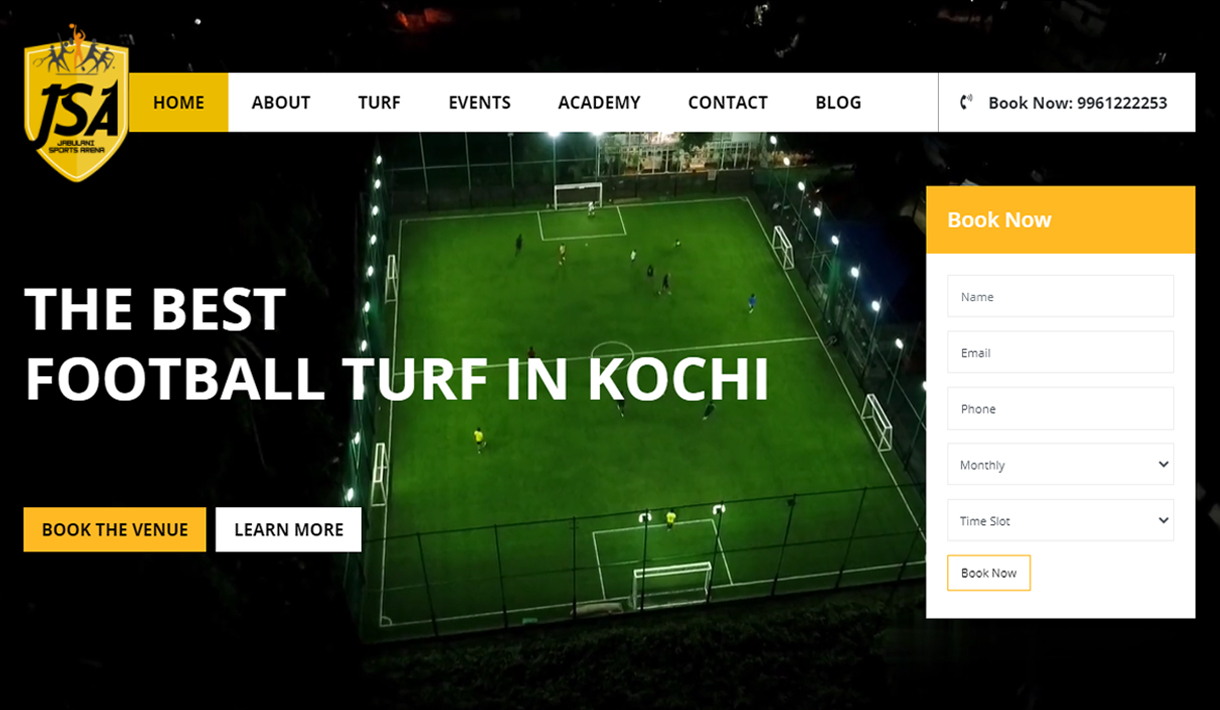Open the TURF menu item
Viewport: 1220px width, 710px height.
coord(379,102)
